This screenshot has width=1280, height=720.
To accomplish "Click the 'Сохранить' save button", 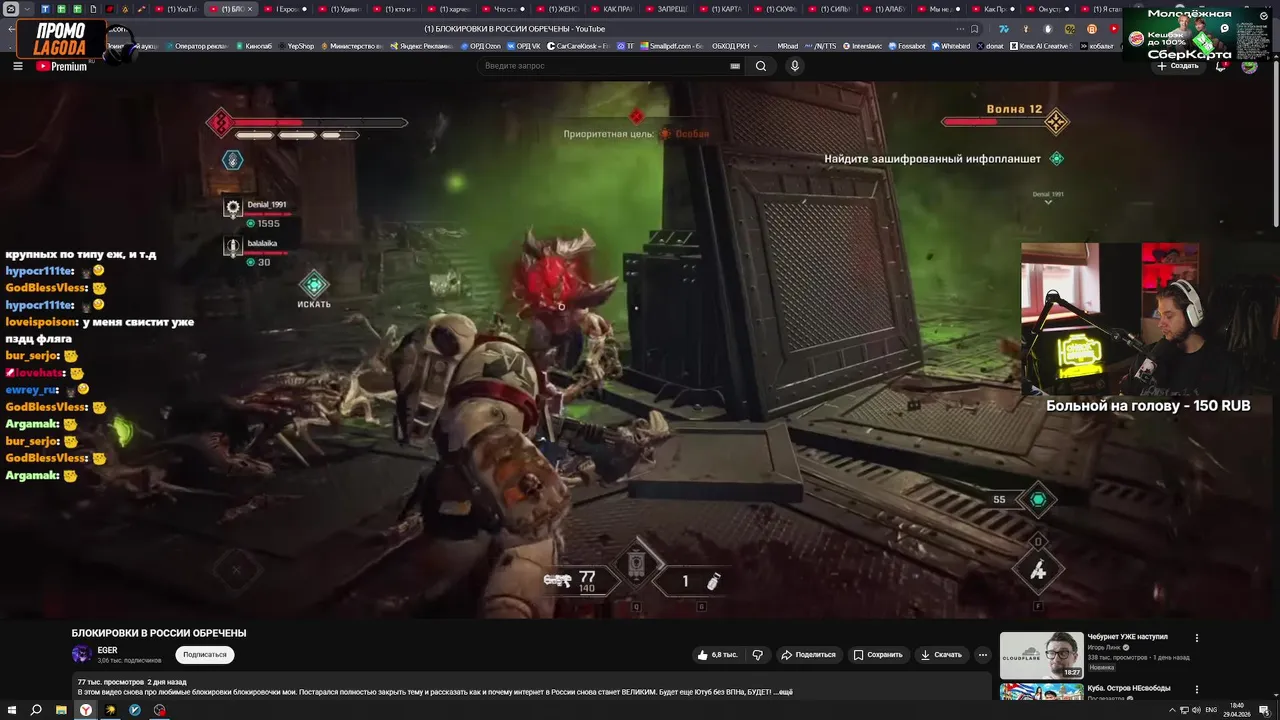I will [x=878, y=655].
